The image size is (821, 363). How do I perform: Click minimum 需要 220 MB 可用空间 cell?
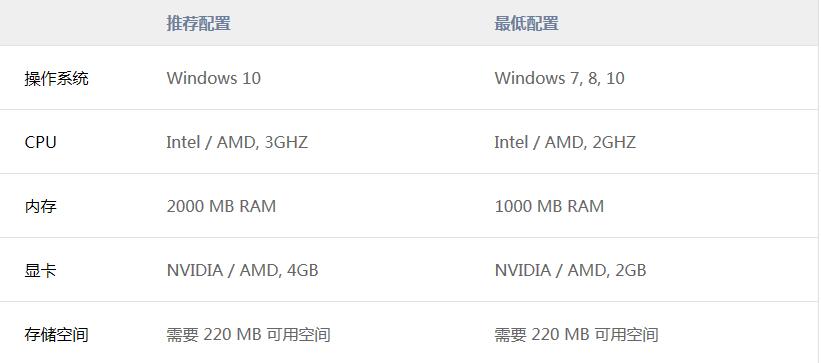tap(576, 335)
